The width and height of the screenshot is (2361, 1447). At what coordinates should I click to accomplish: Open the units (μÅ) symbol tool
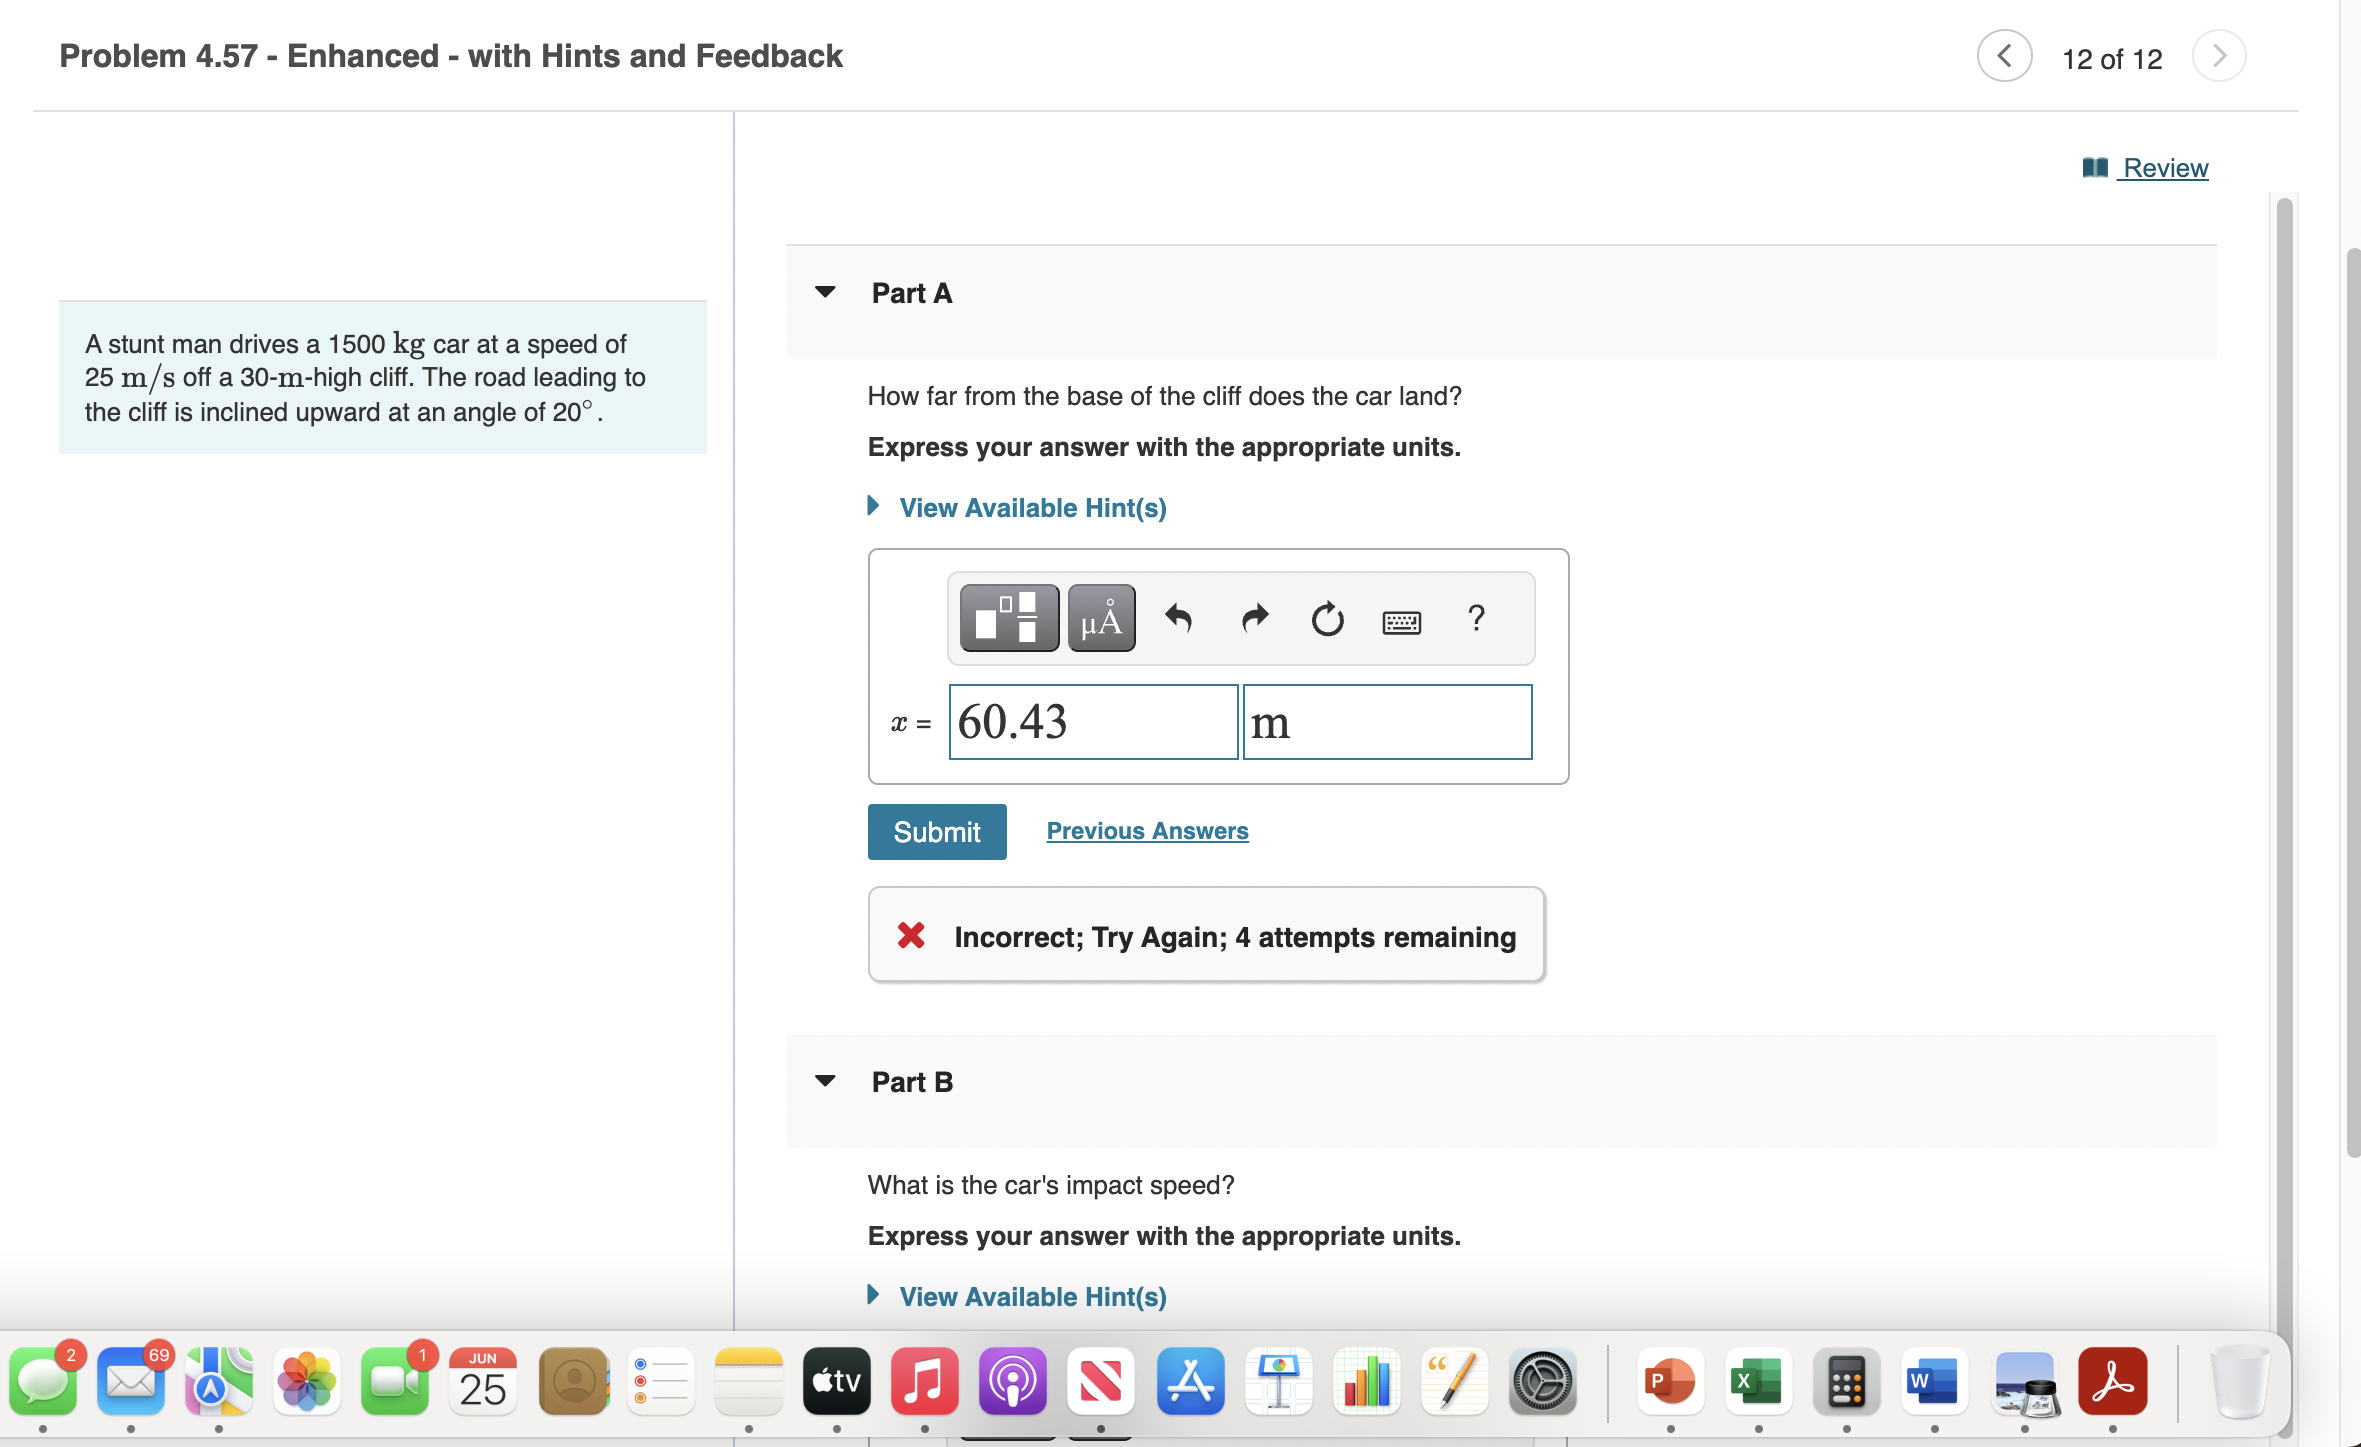point(1100,618)
